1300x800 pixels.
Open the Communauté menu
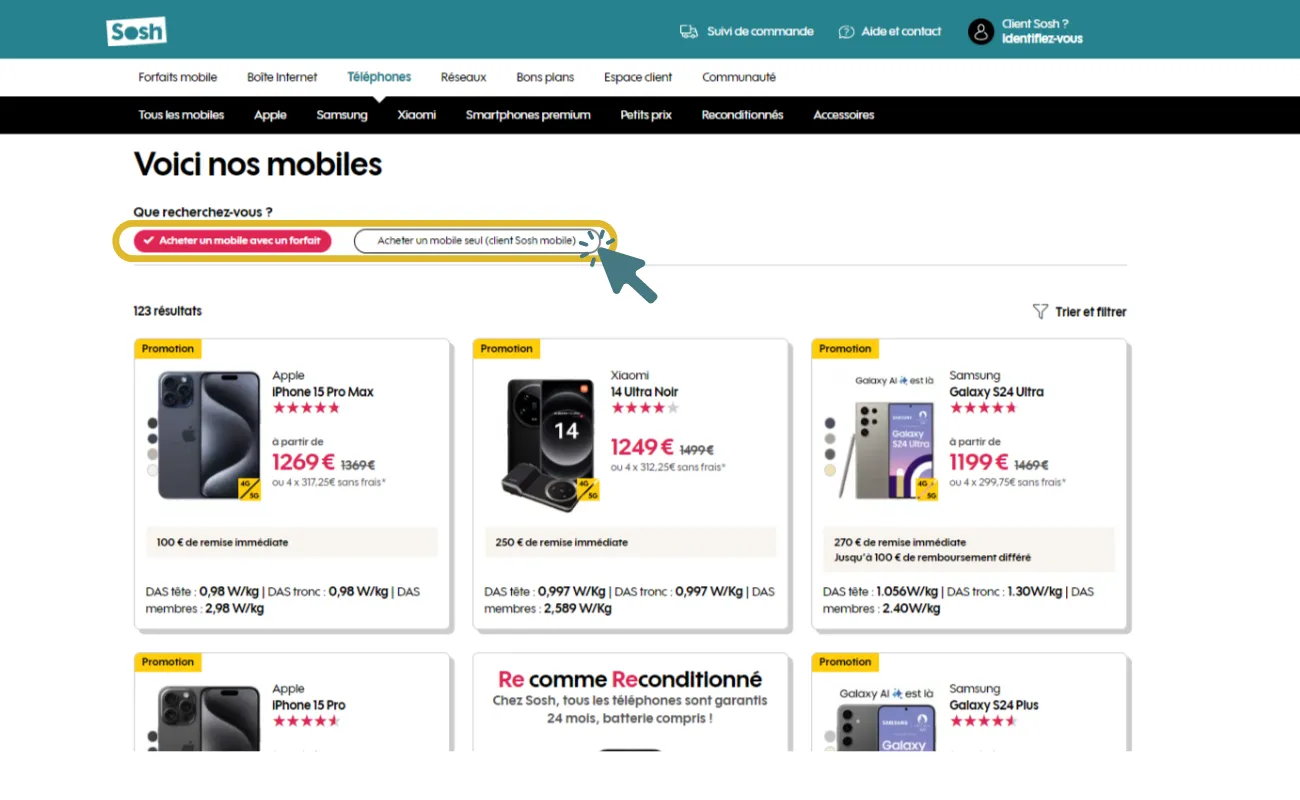pos(739,77)
